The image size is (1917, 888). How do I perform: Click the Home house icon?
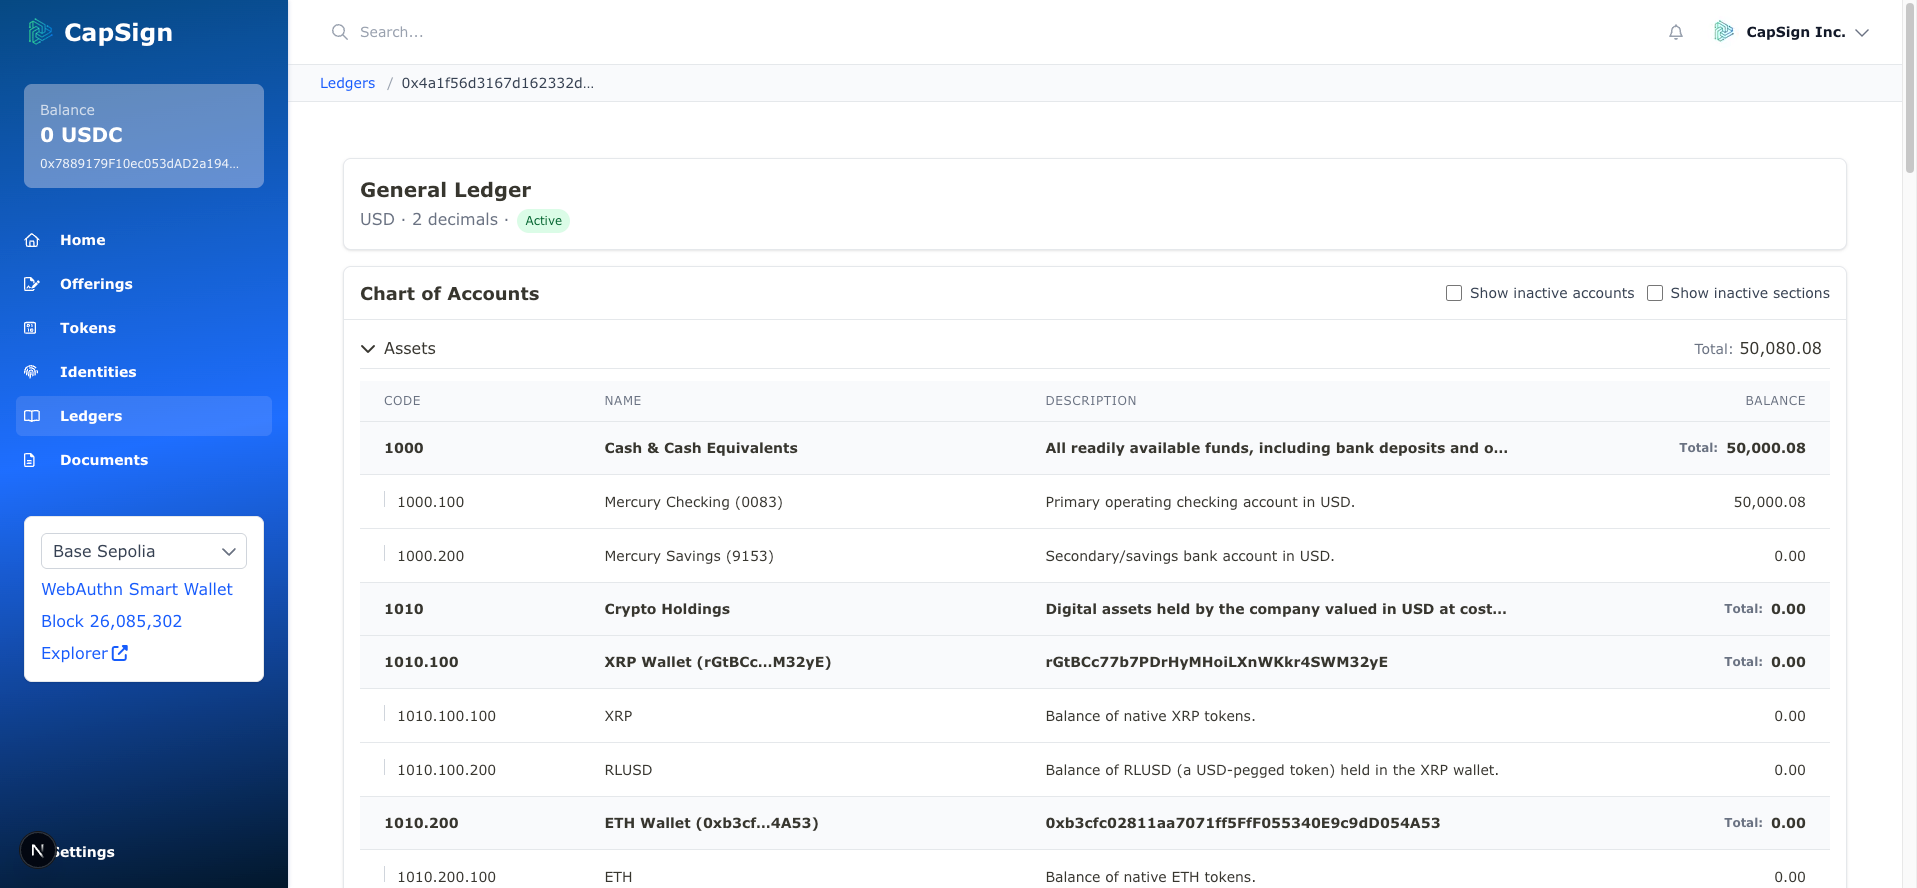(x=32, y=240)
